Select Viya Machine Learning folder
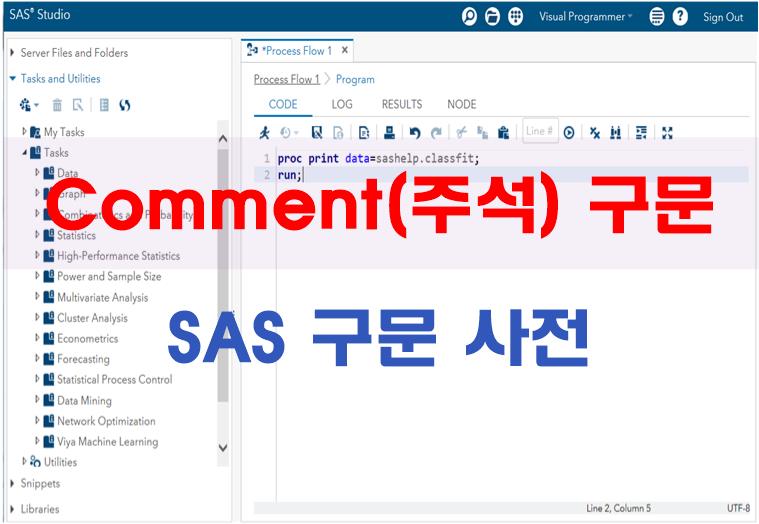The height and width of the screenshot is (524, 759). (107, 441)
